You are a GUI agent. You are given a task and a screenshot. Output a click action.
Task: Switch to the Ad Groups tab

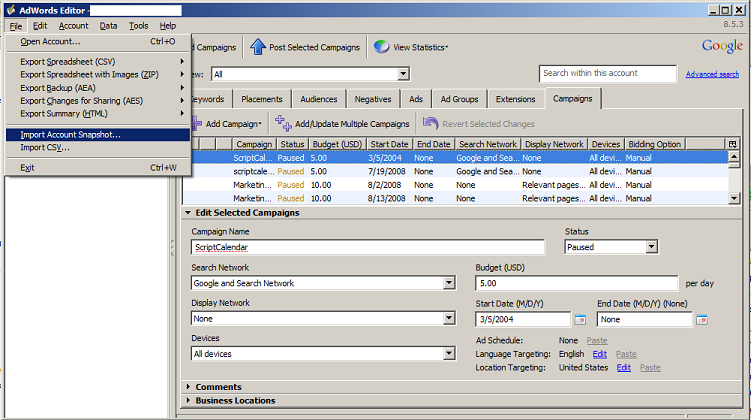[459, 99]
